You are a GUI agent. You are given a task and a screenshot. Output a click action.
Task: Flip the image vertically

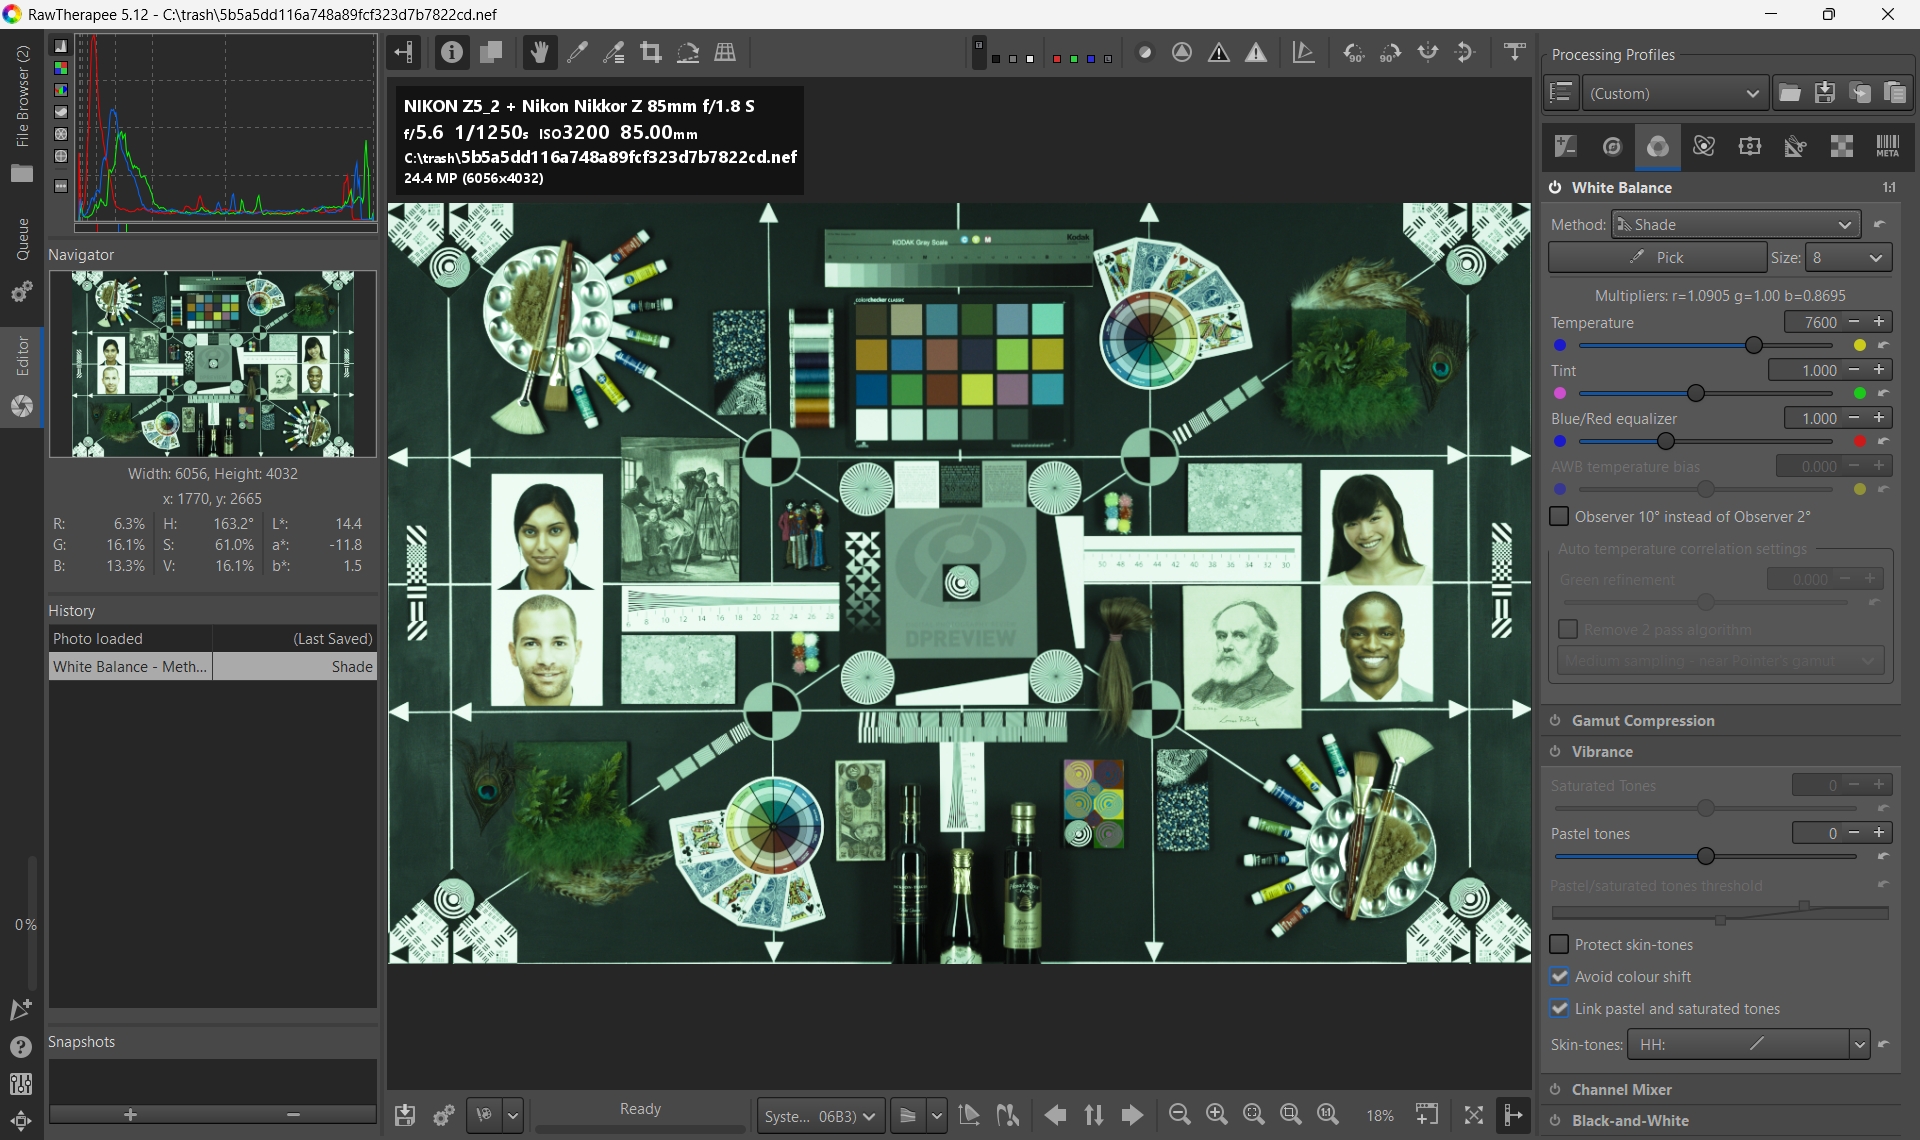pos(1465,52)
